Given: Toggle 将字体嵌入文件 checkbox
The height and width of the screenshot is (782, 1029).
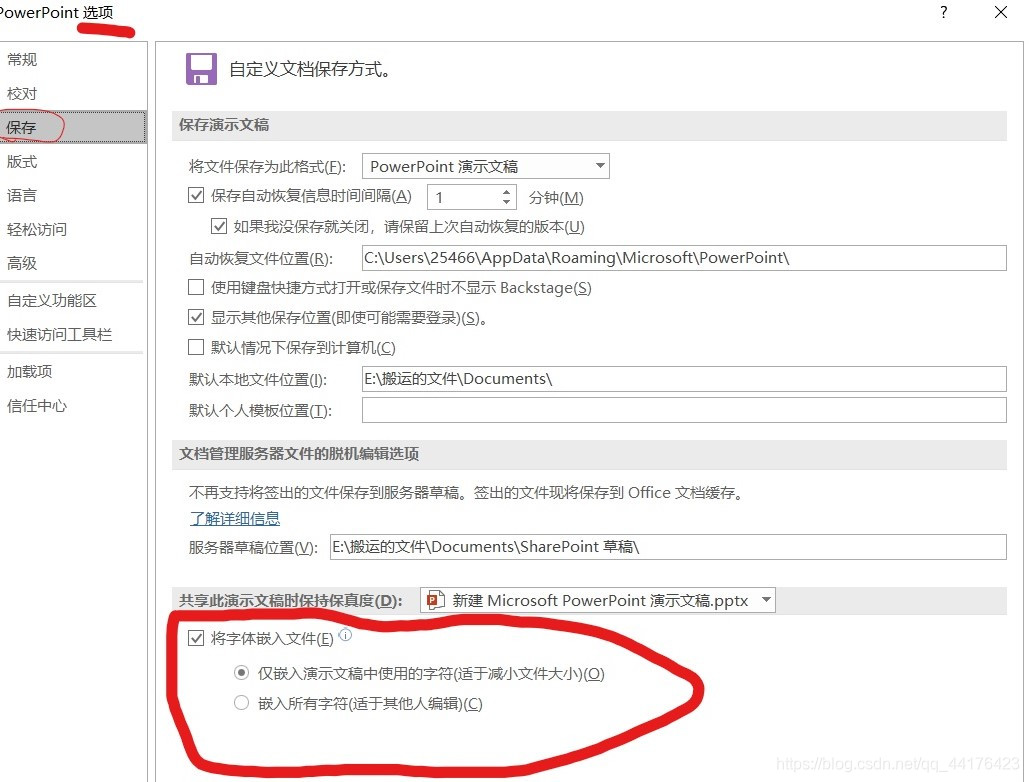Looking at the screenshot, I should (196, 638).
